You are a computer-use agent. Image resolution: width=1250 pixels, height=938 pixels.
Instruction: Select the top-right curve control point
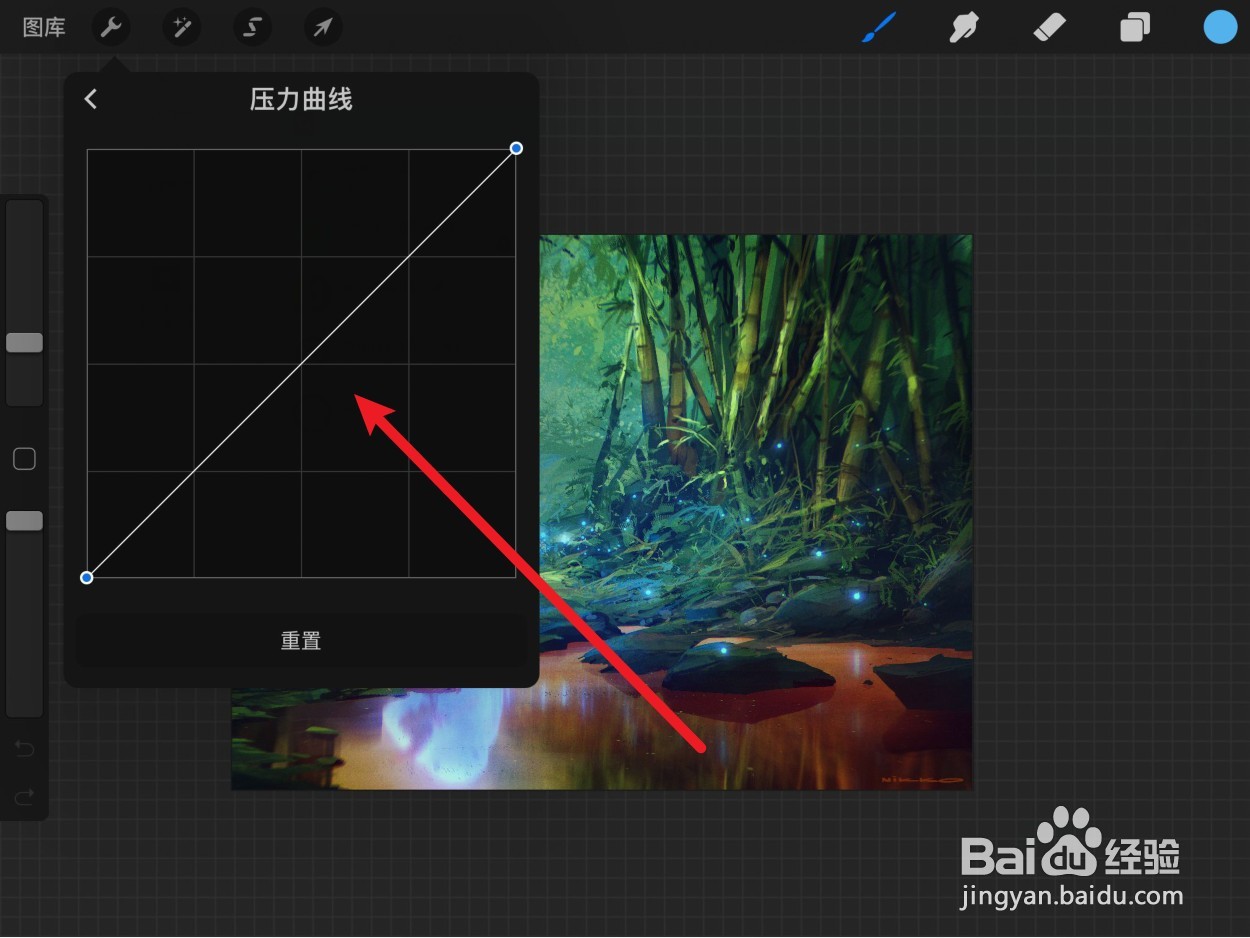click(x=516, y=148)
